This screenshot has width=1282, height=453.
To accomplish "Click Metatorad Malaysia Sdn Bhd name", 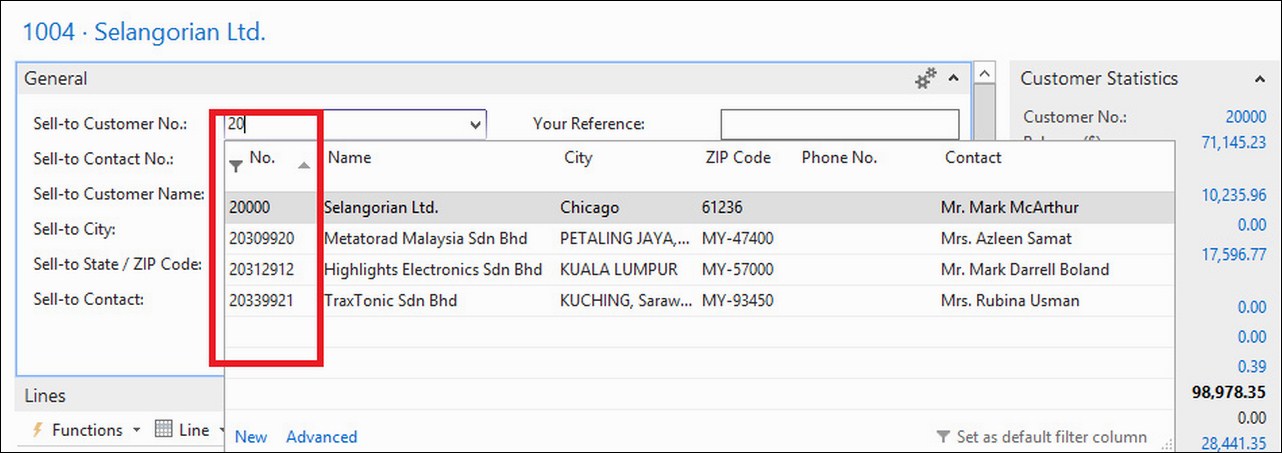I will click(425, 239).
